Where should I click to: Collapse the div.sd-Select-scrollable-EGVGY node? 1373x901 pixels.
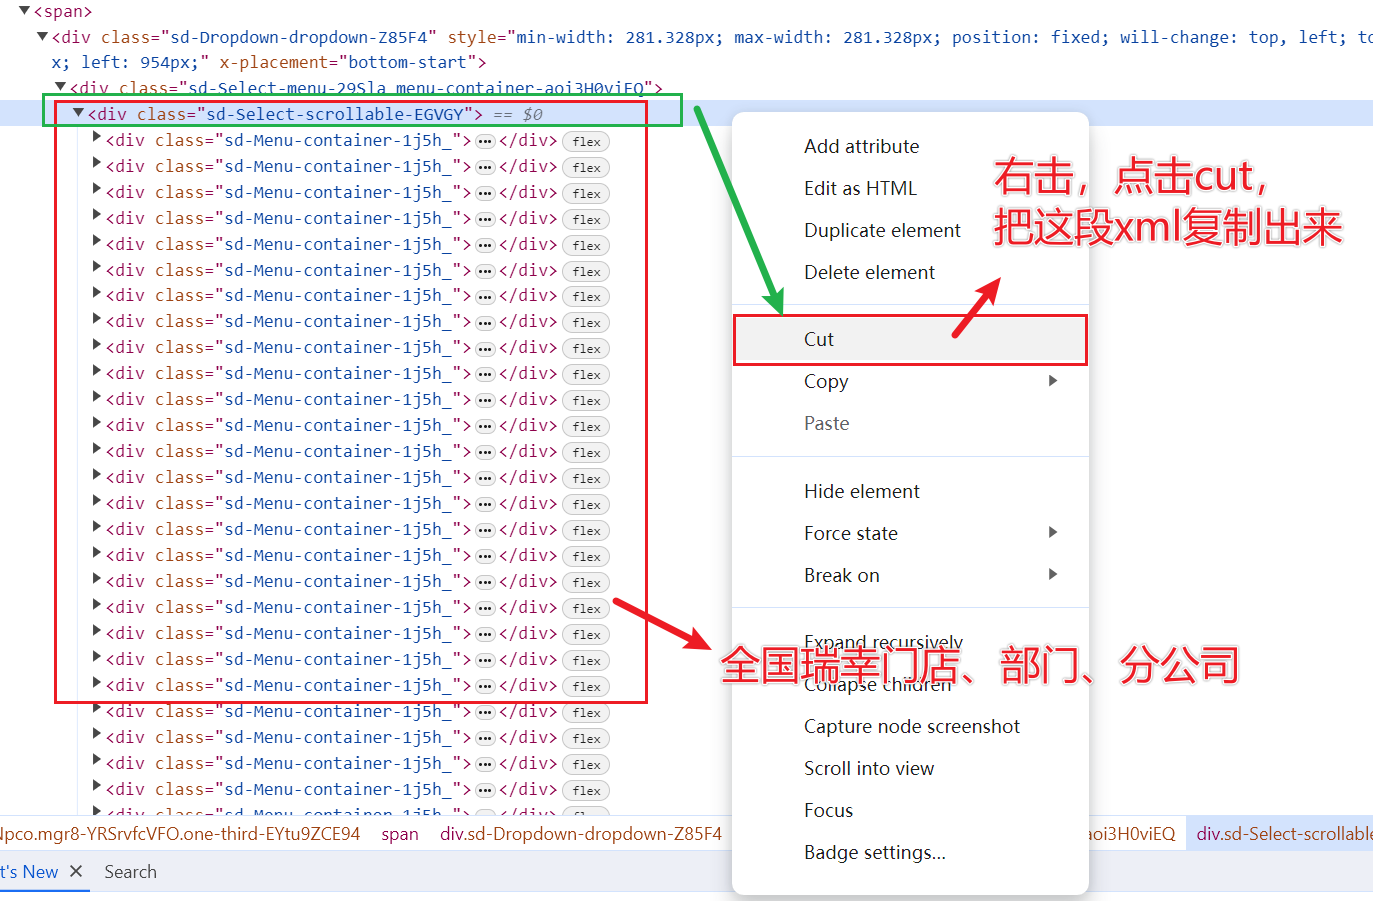tap(78, 113)
